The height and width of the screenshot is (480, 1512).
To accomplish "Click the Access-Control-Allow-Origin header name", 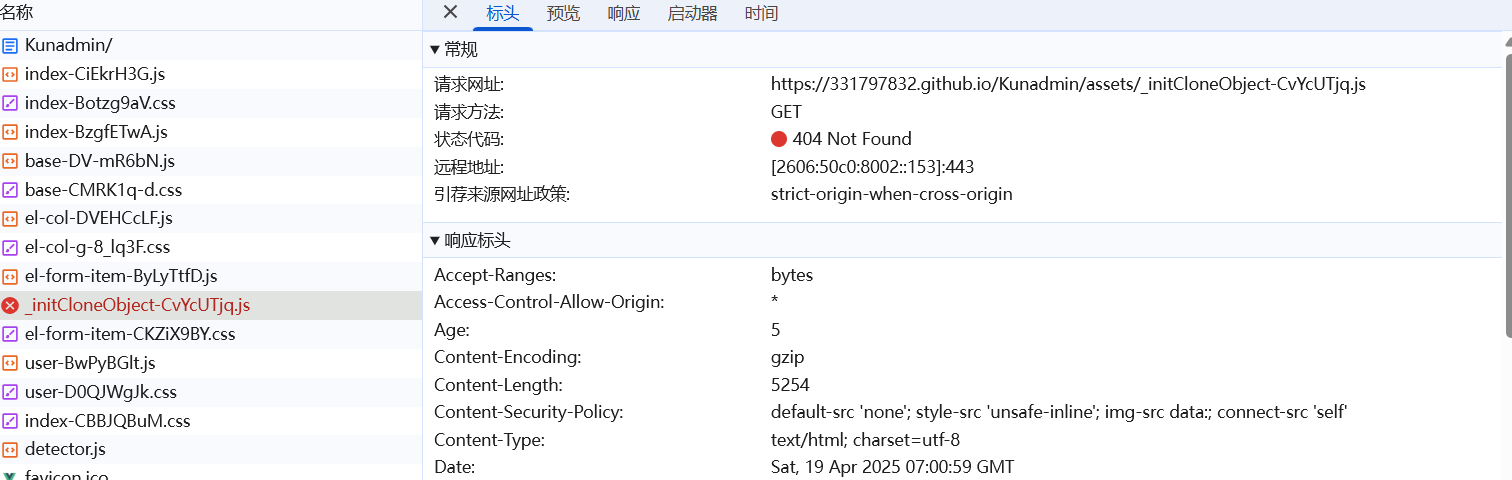I will click(549, 302).
